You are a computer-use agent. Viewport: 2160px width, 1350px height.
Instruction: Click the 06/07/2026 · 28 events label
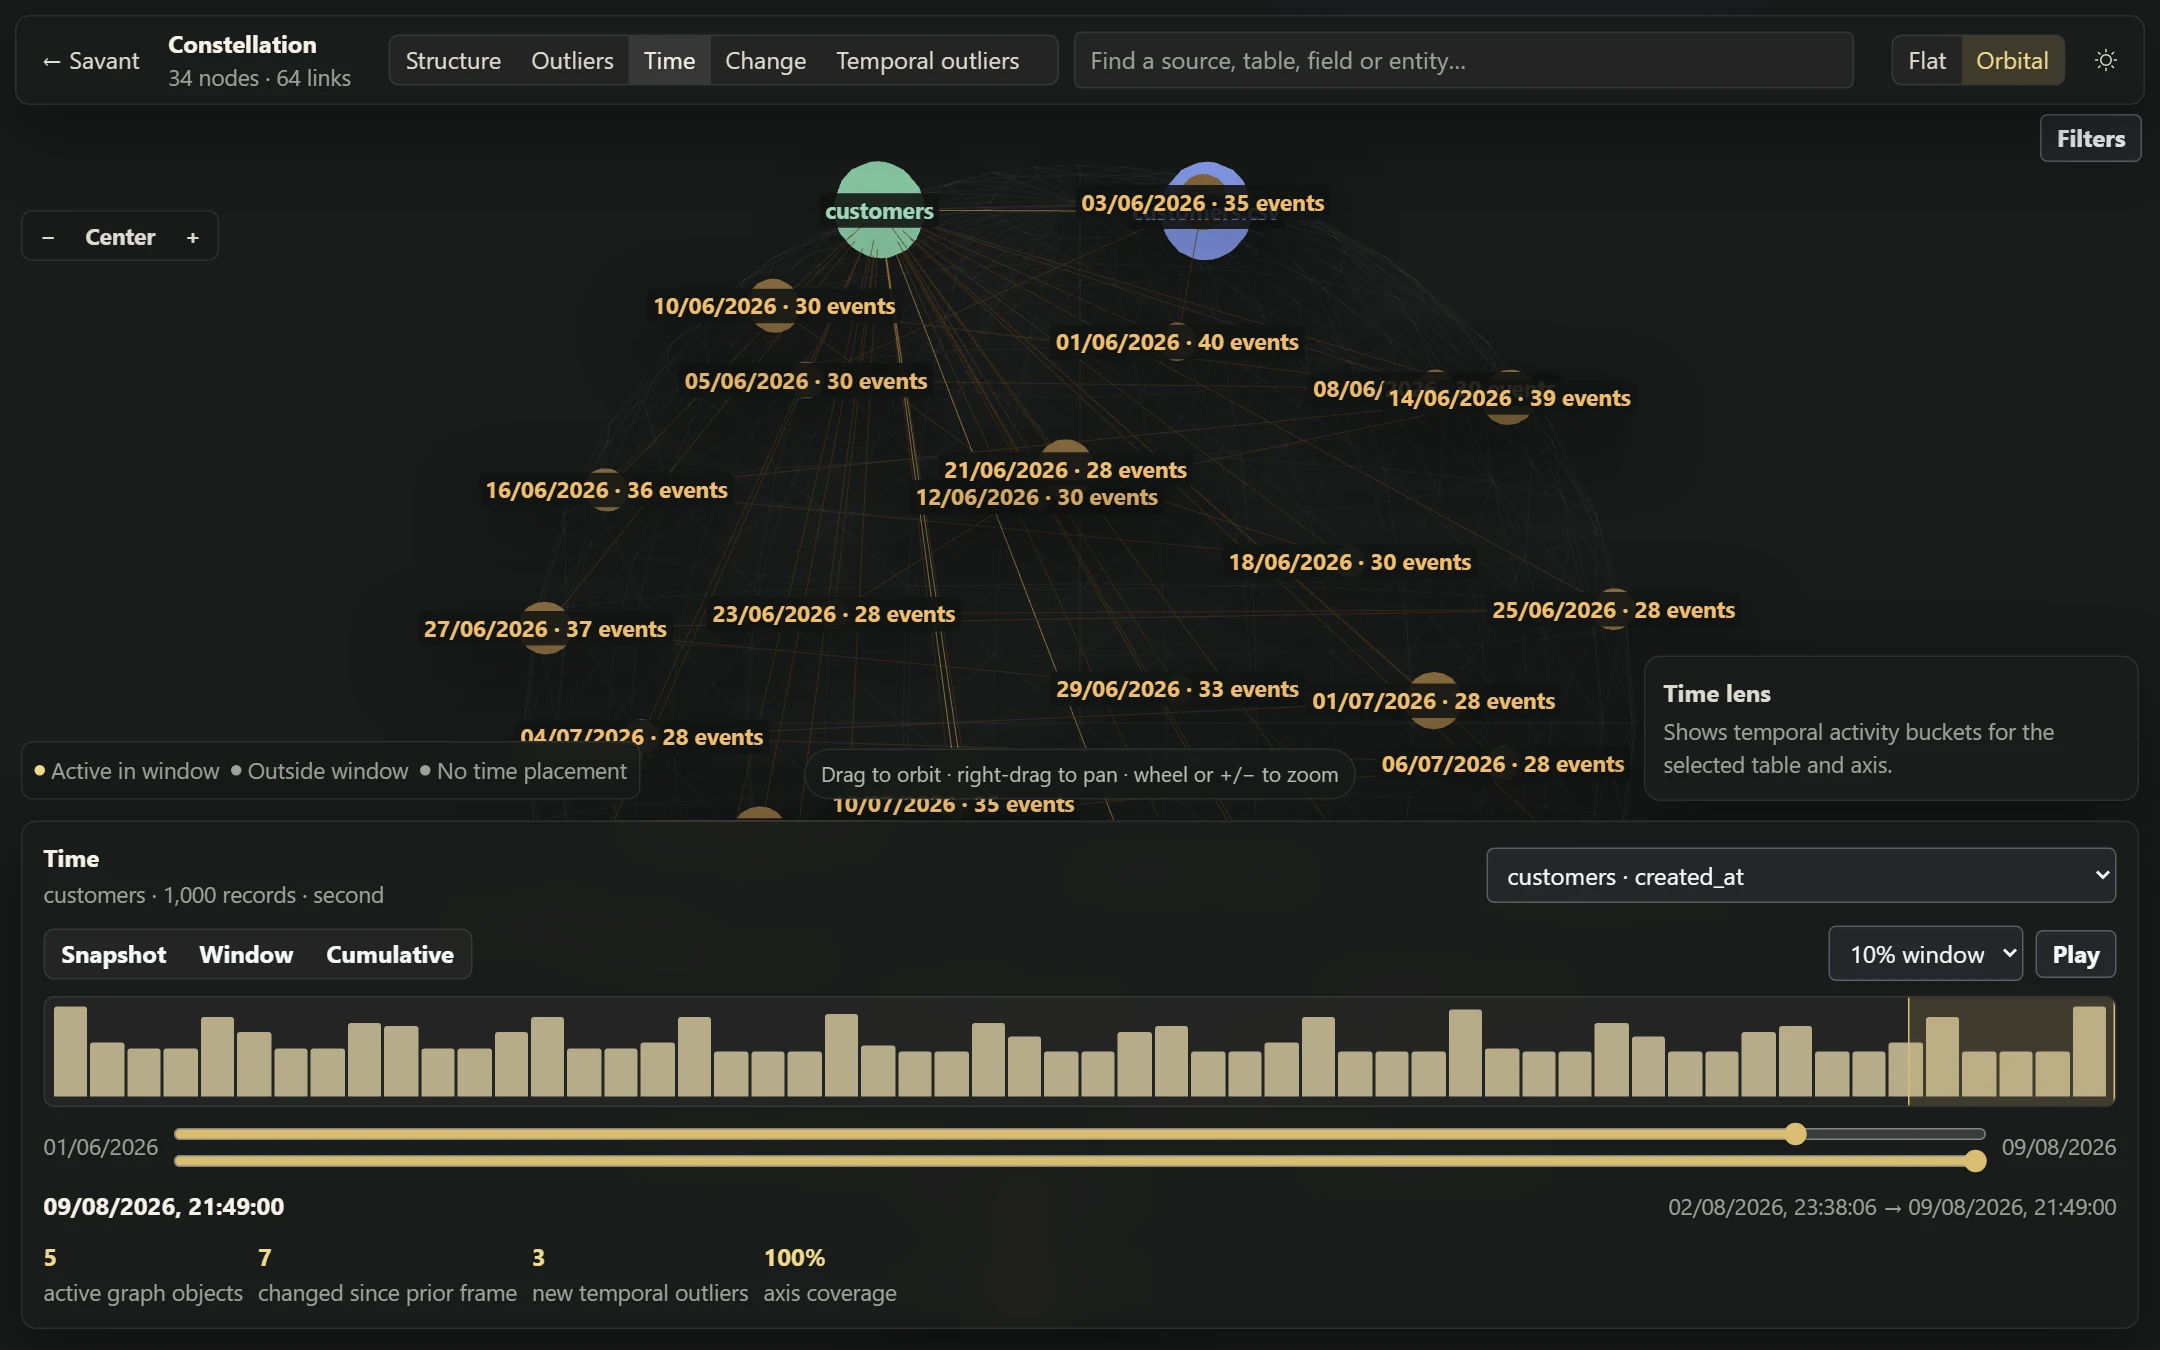(x=1502, y=764)
